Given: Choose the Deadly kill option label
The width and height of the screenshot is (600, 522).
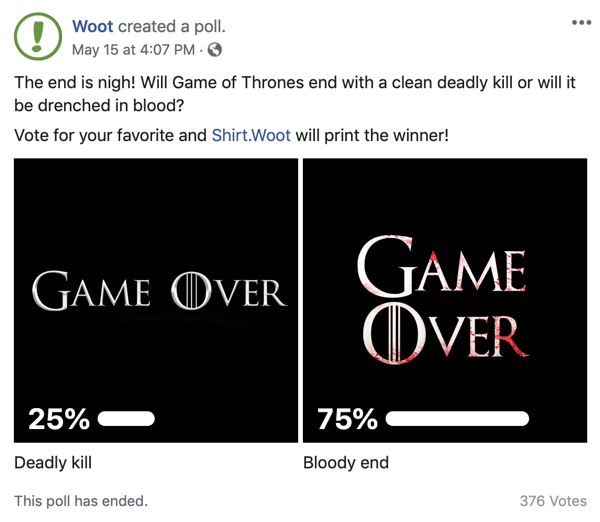Looking at the screenshot, I should 53,463.
